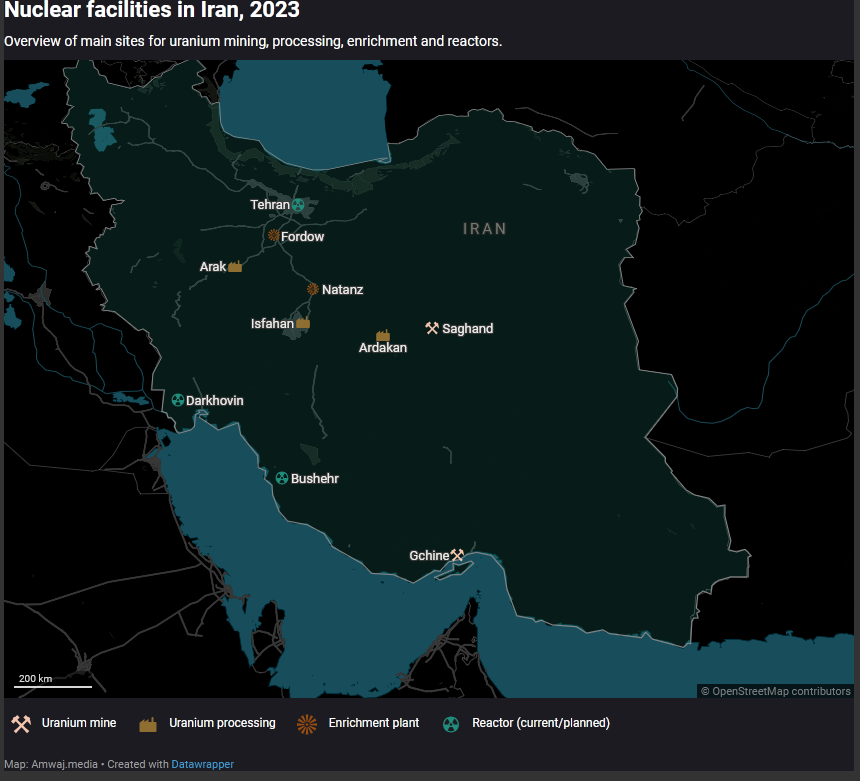Click the Arak uranium processing icon
The height and width of the screenshot is (781, 860).
coord(236,267)
